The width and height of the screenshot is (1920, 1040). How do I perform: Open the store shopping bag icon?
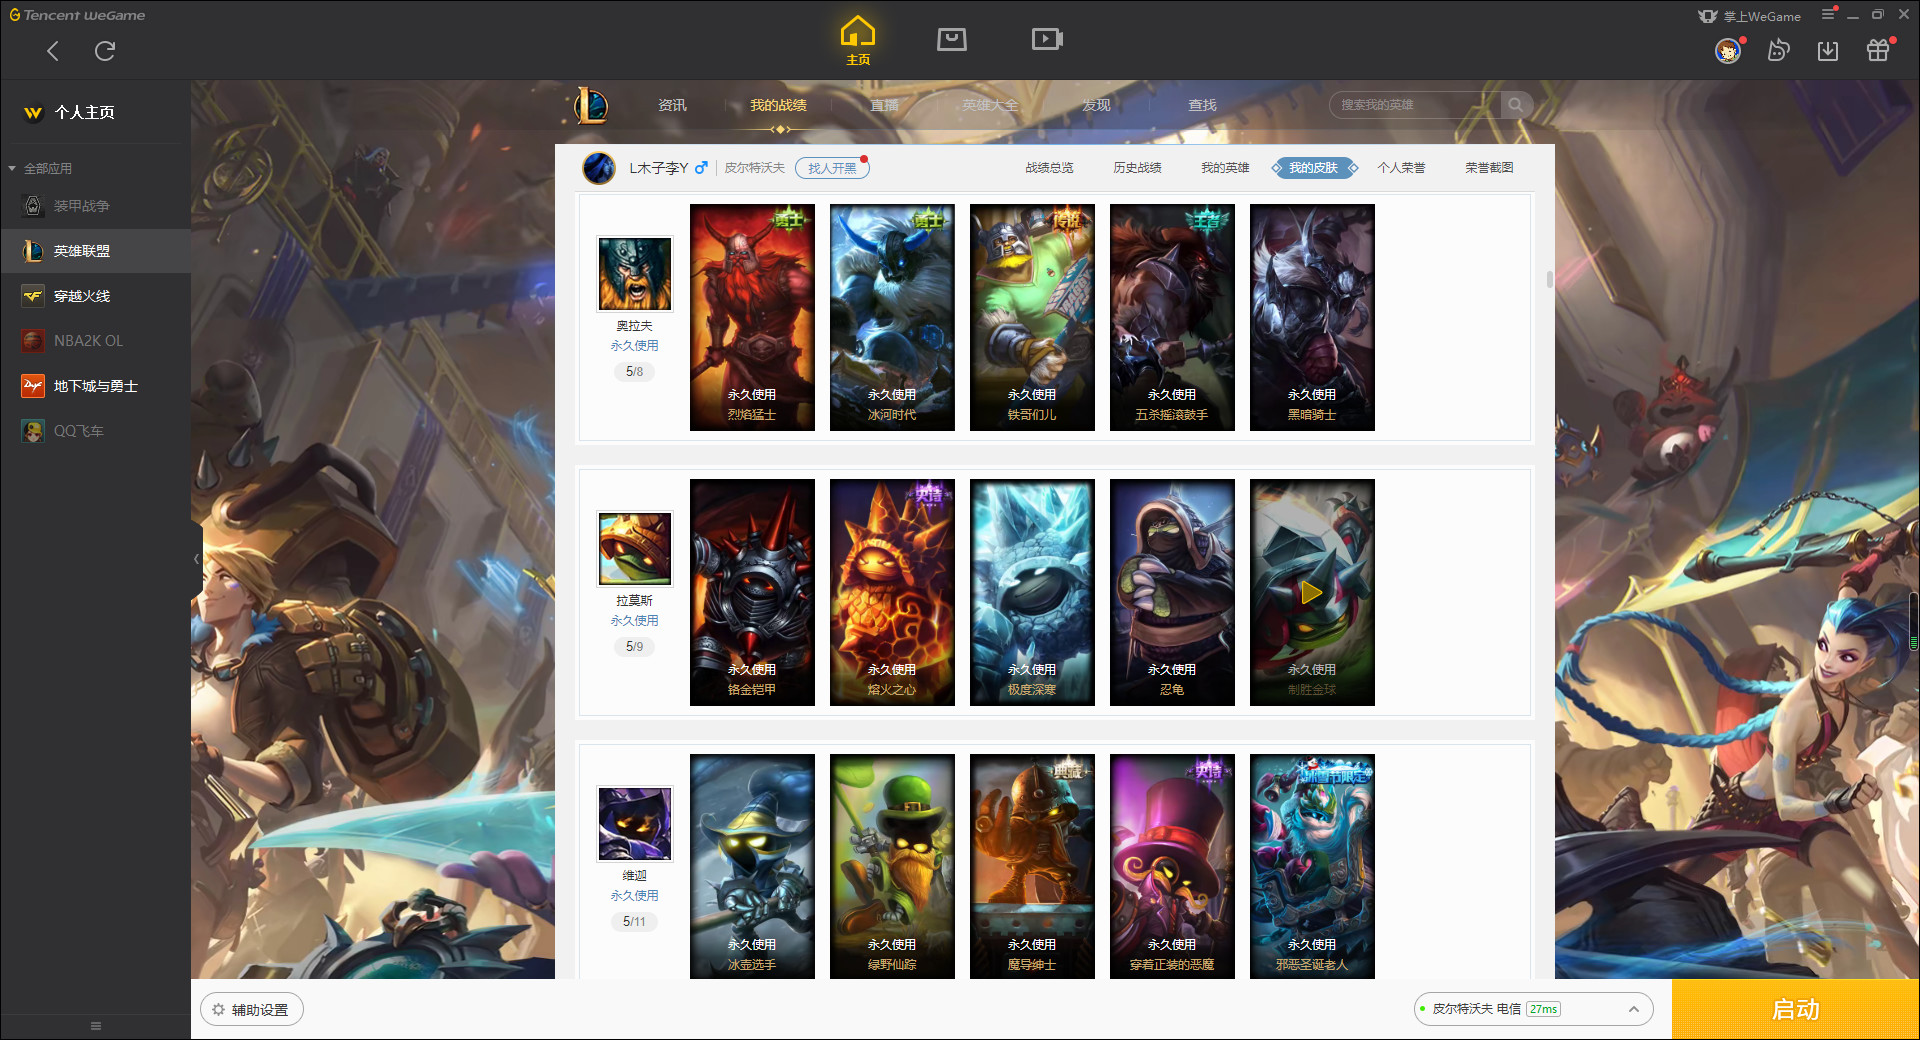coord(952,39)
